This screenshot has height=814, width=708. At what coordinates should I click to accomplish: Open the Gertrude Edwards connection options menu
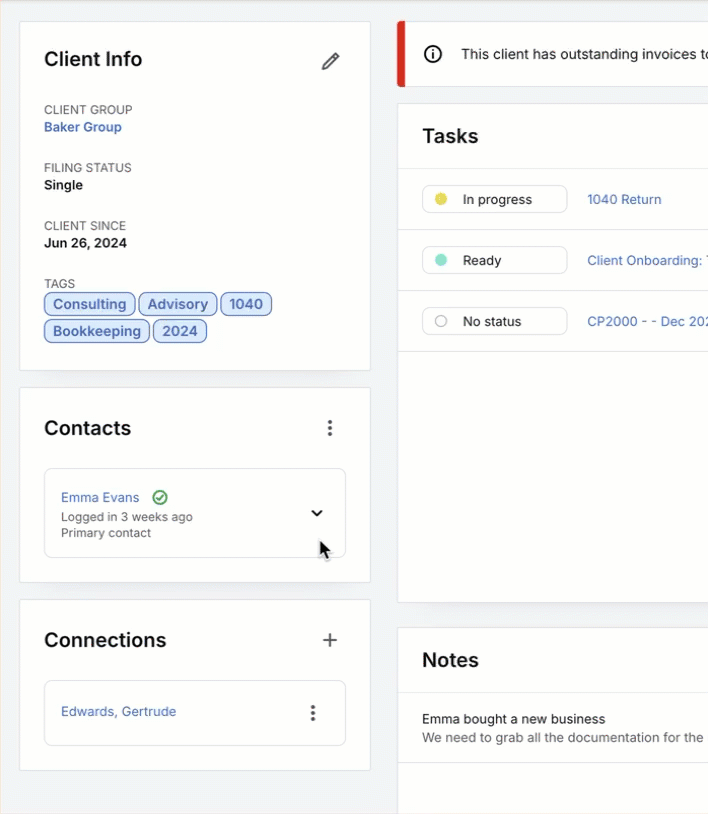pos(313,713)
